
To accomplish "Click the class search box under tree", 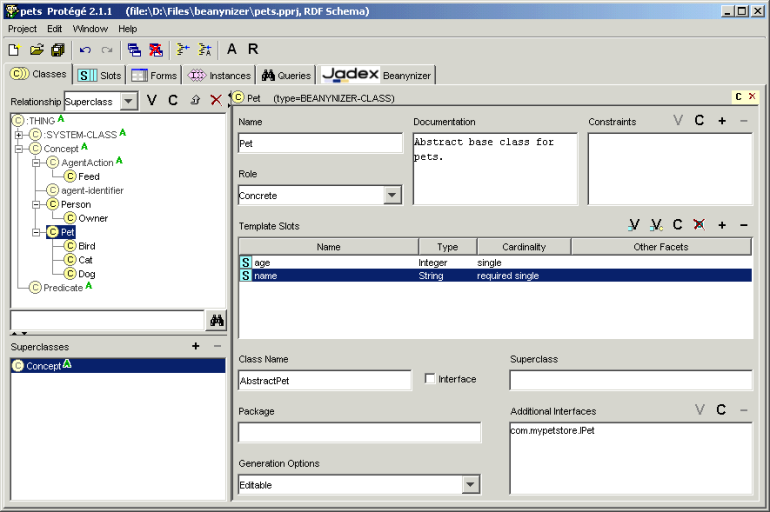I will (x=107, y=320).
